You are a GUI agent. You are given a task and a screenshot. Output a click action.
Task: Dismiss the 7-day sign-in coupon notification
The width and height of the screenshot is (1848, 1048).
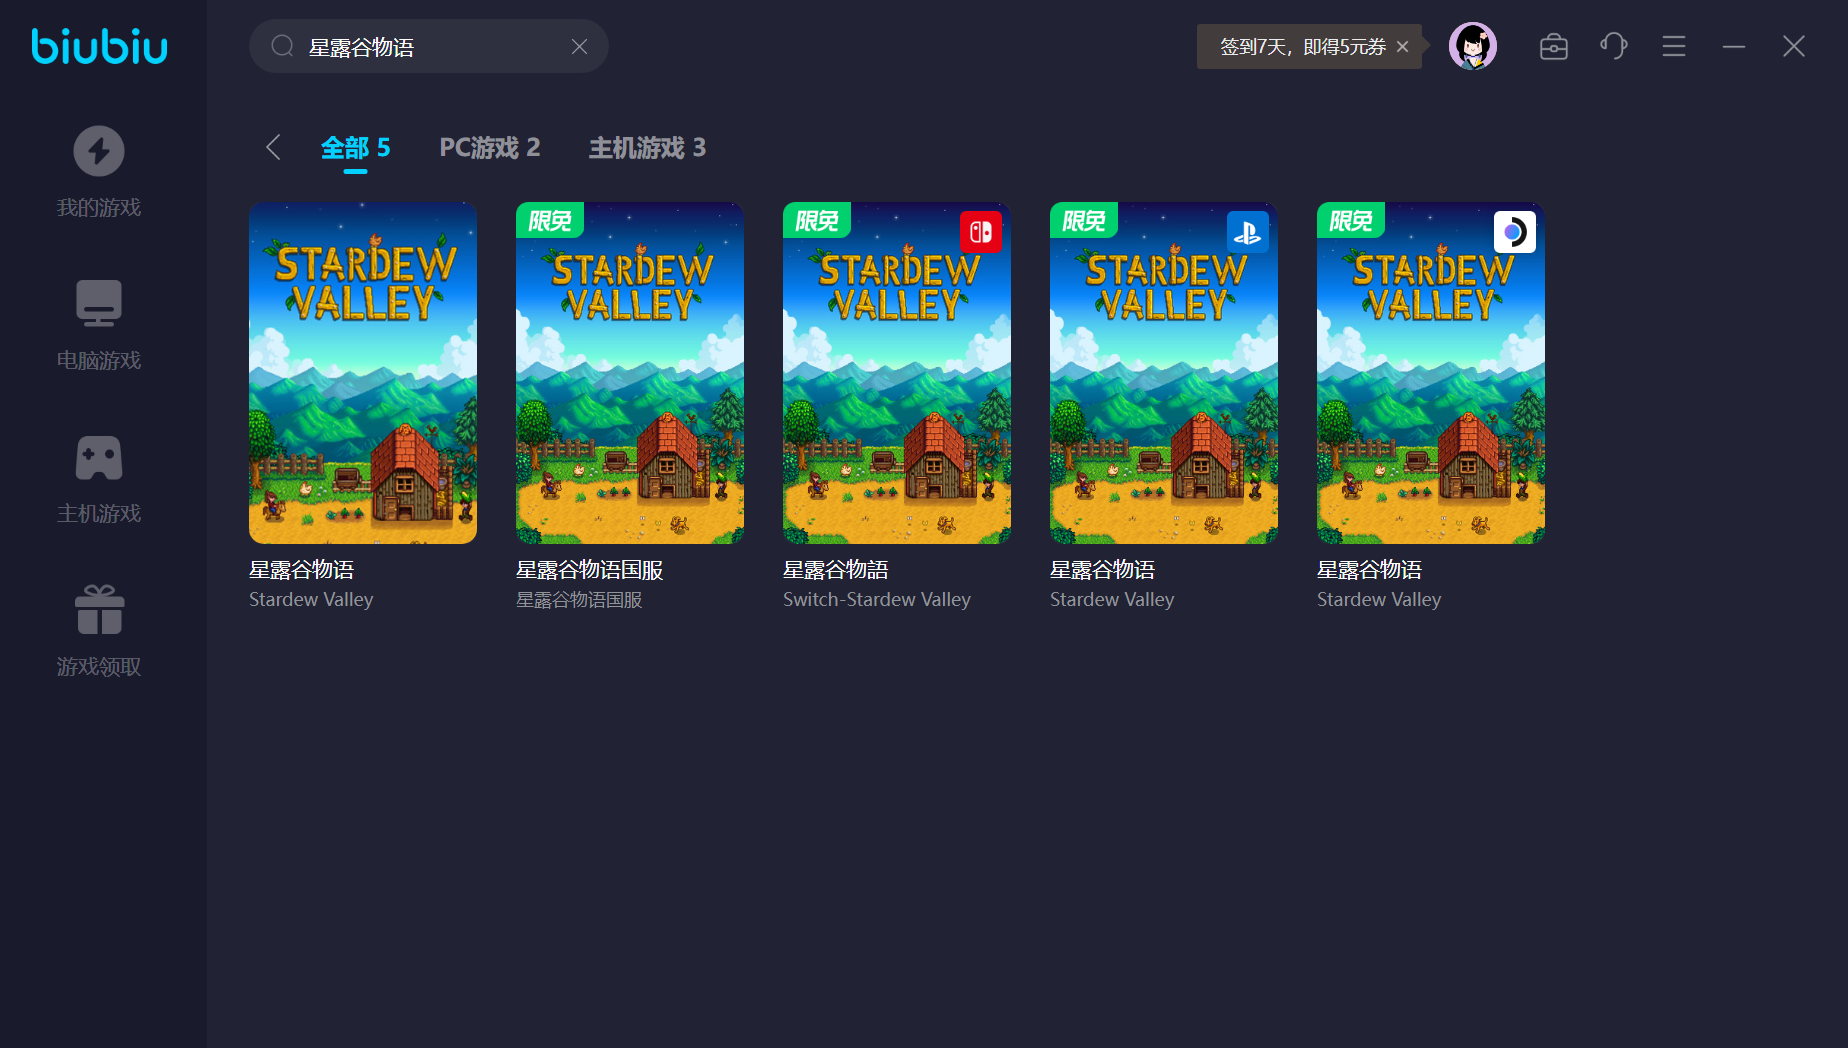coord(1402,46)
